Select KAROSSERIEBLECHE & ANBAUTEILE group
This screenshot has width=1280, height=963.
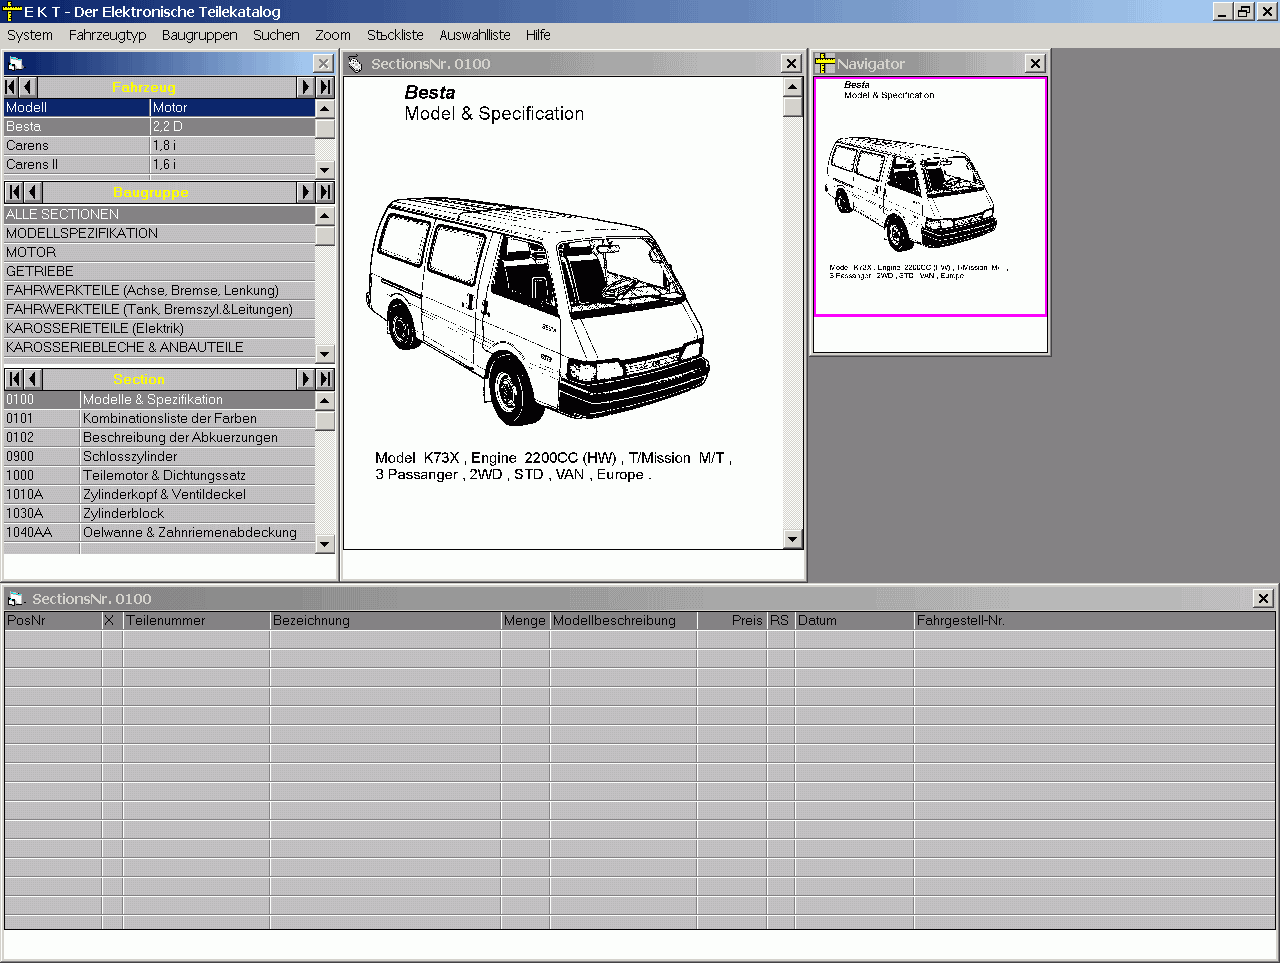coord(159,348)
